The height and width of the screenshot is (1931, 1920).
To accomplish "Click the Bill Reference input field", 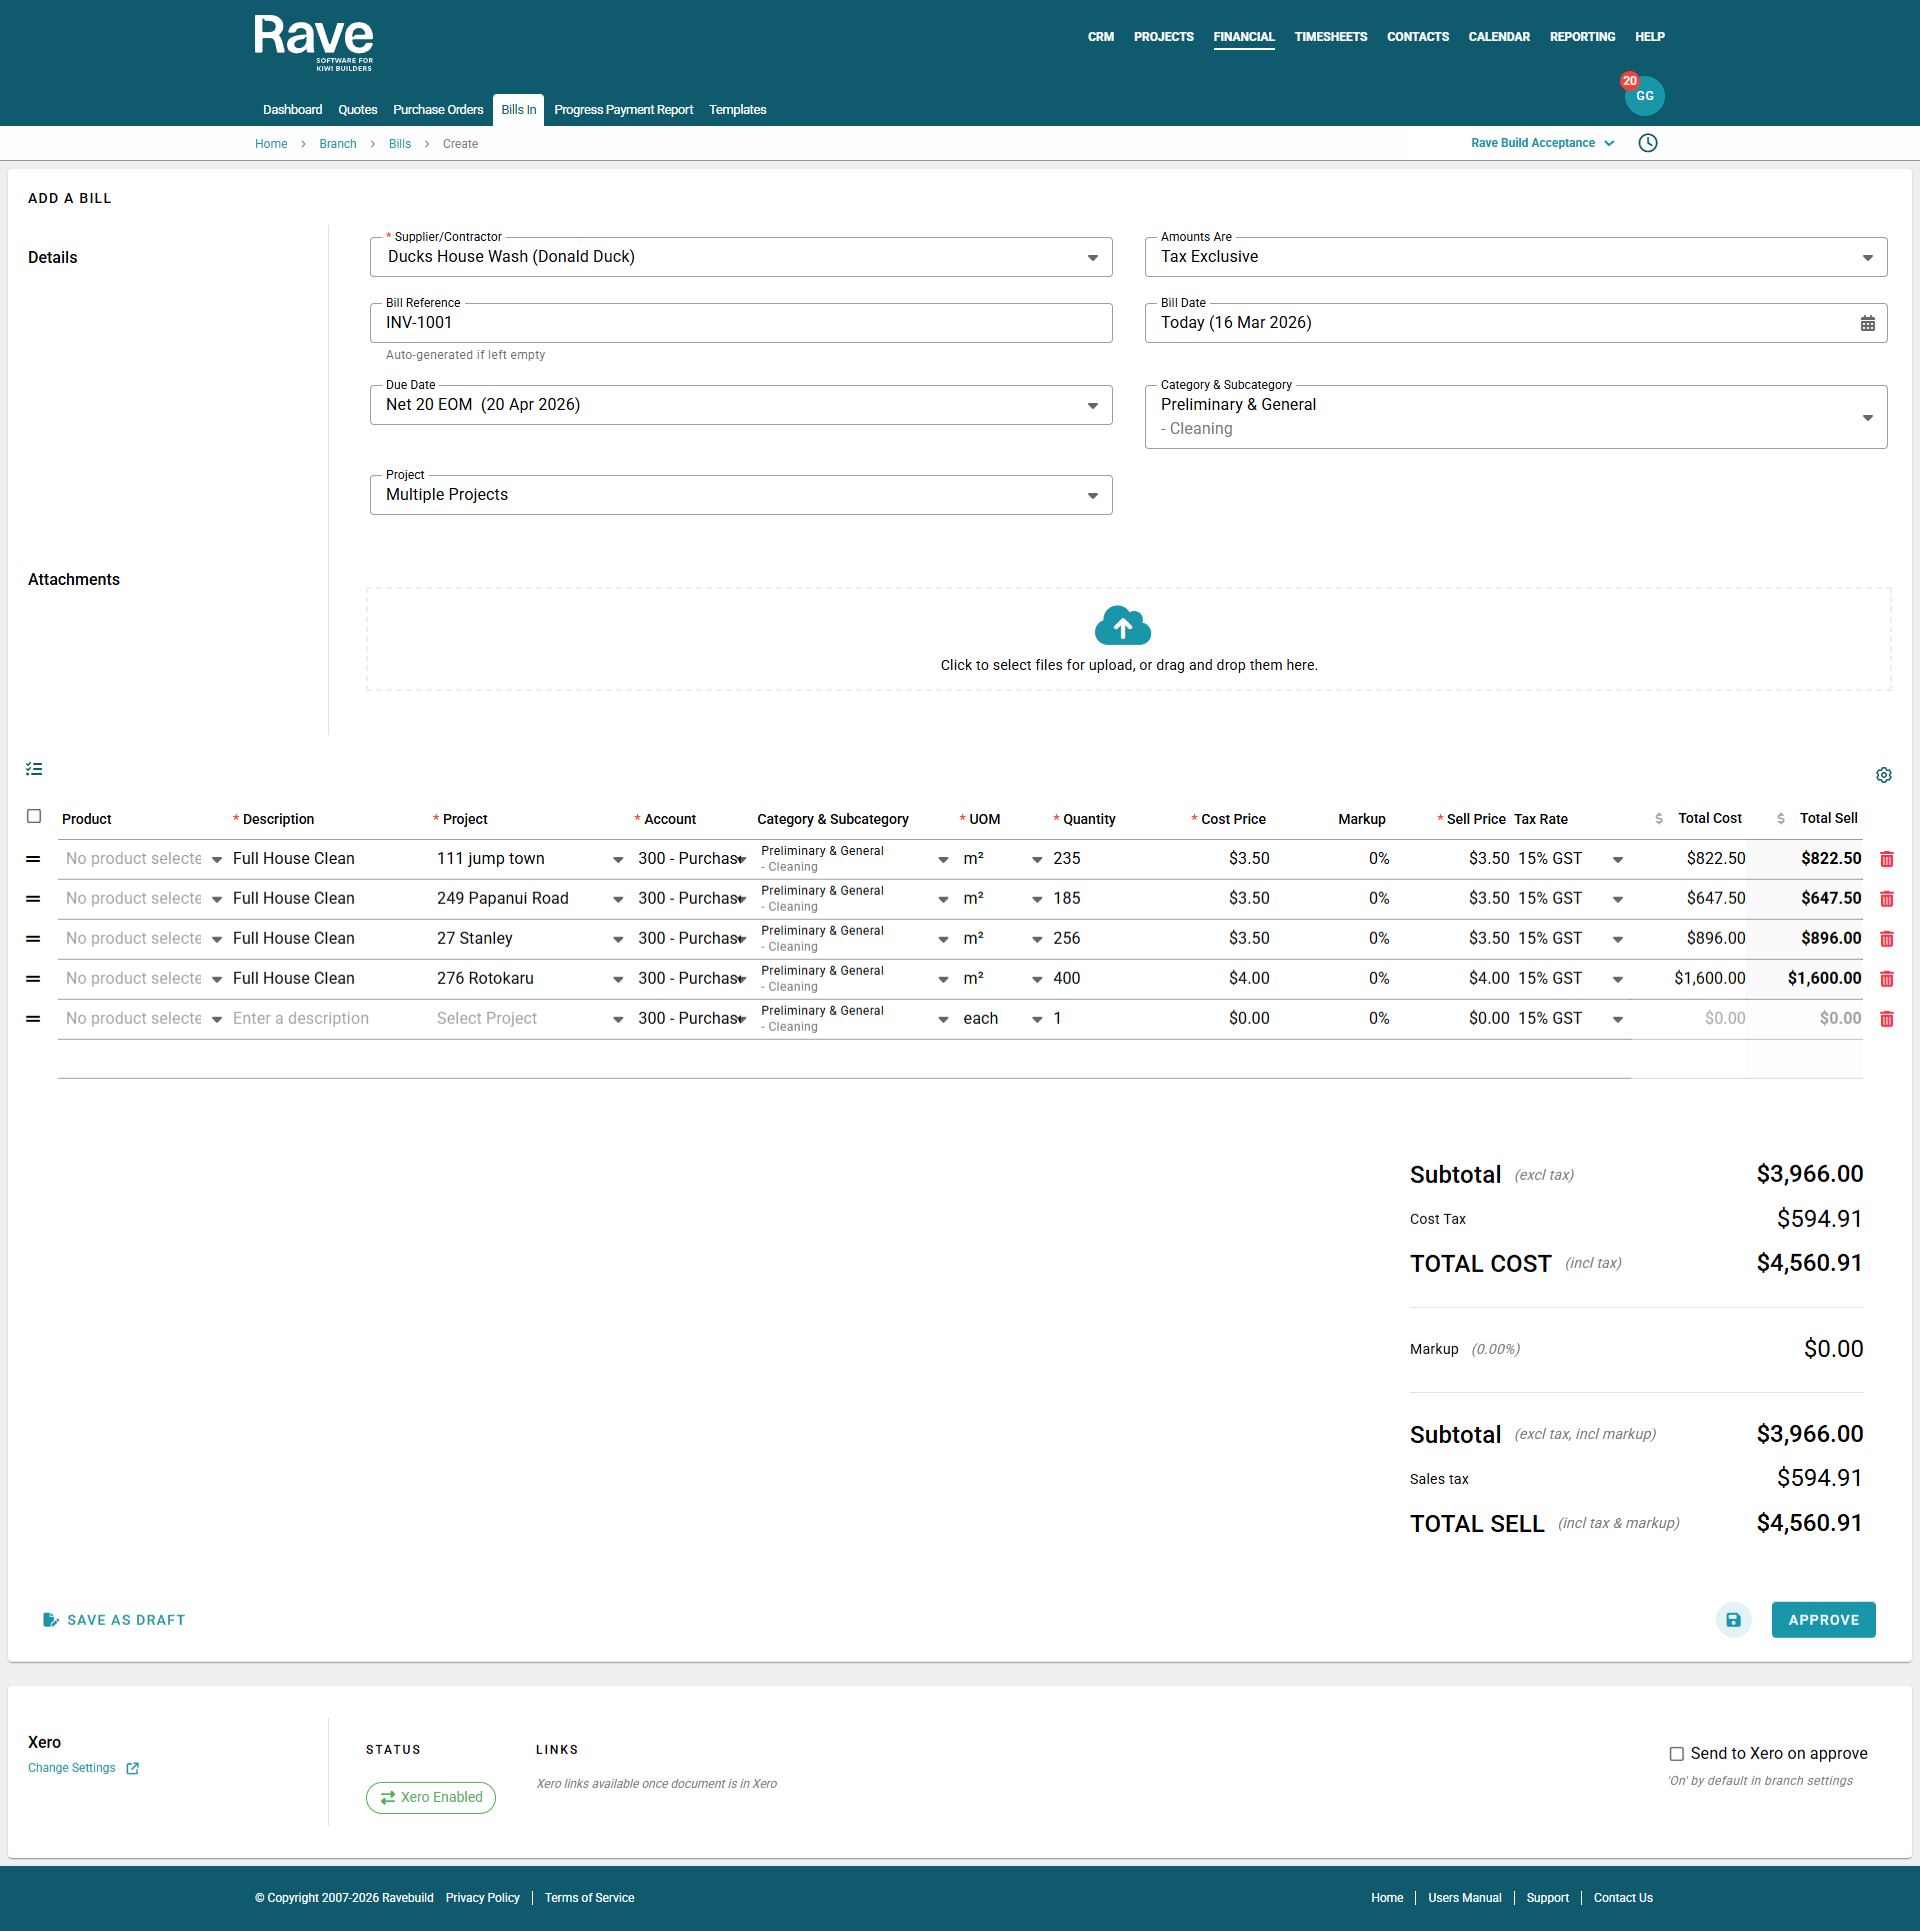I will [x=740, y=323].
